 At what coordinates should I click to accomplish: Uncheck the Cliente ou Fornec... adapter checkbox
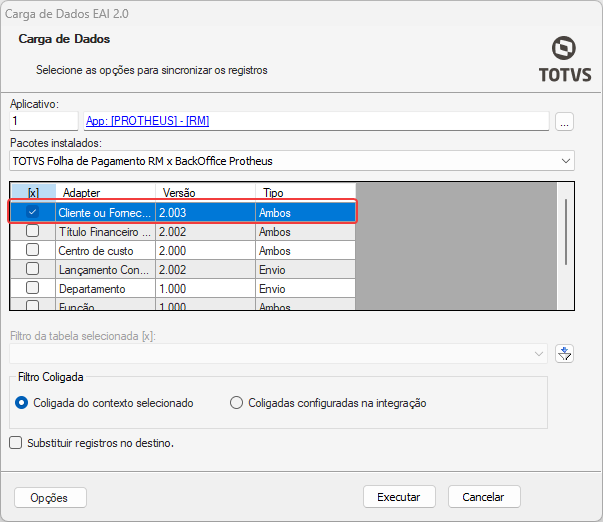(x=32, y=212)
